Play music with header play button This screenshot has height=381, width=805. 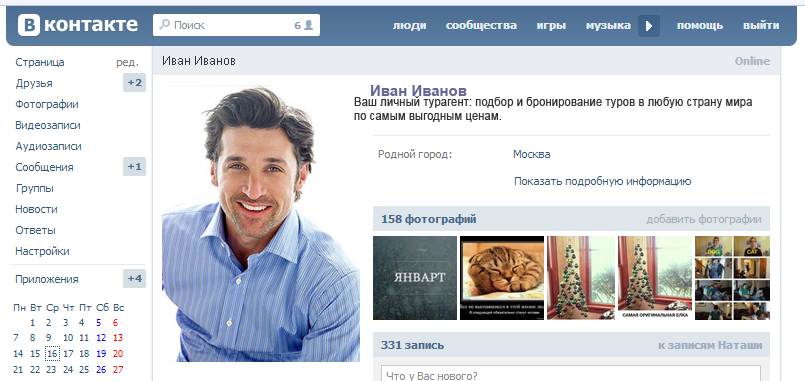coord(649,26)
